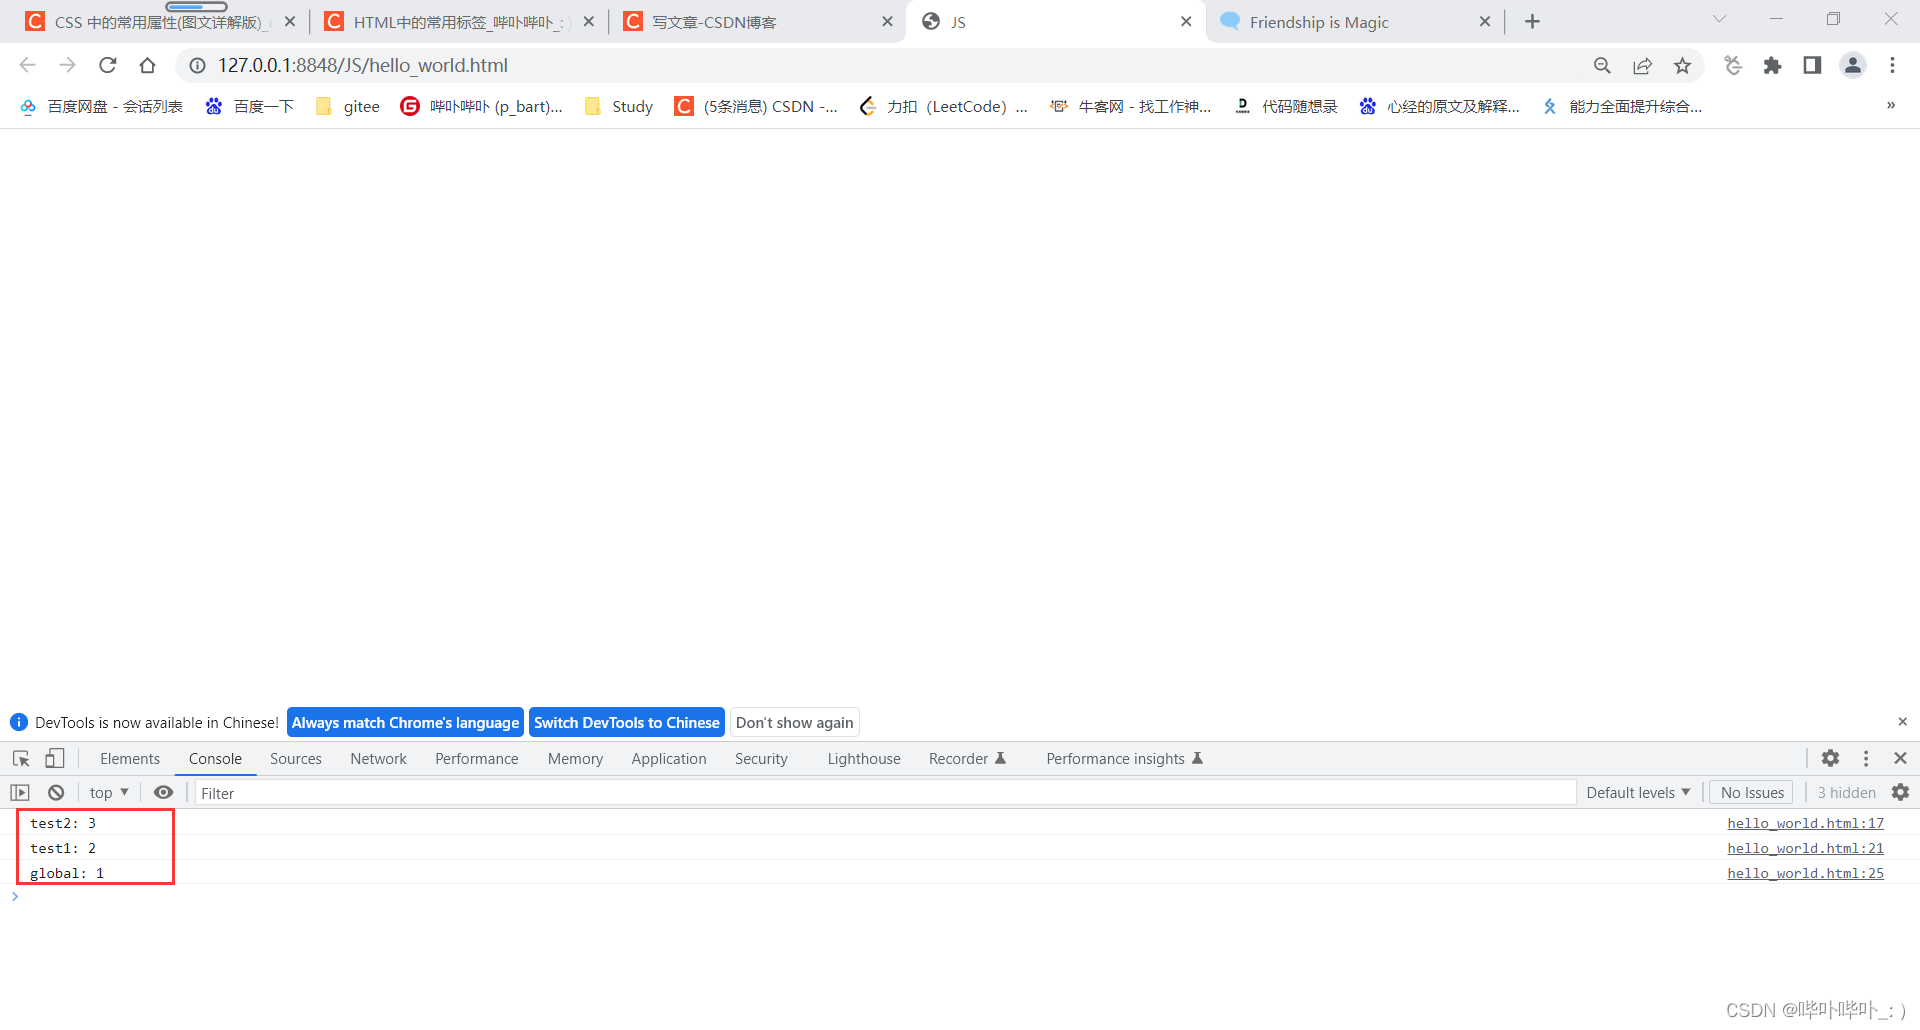Bookmark this page with the star
This screenshot has width=1920, height=1030.
pos(1682,65)
